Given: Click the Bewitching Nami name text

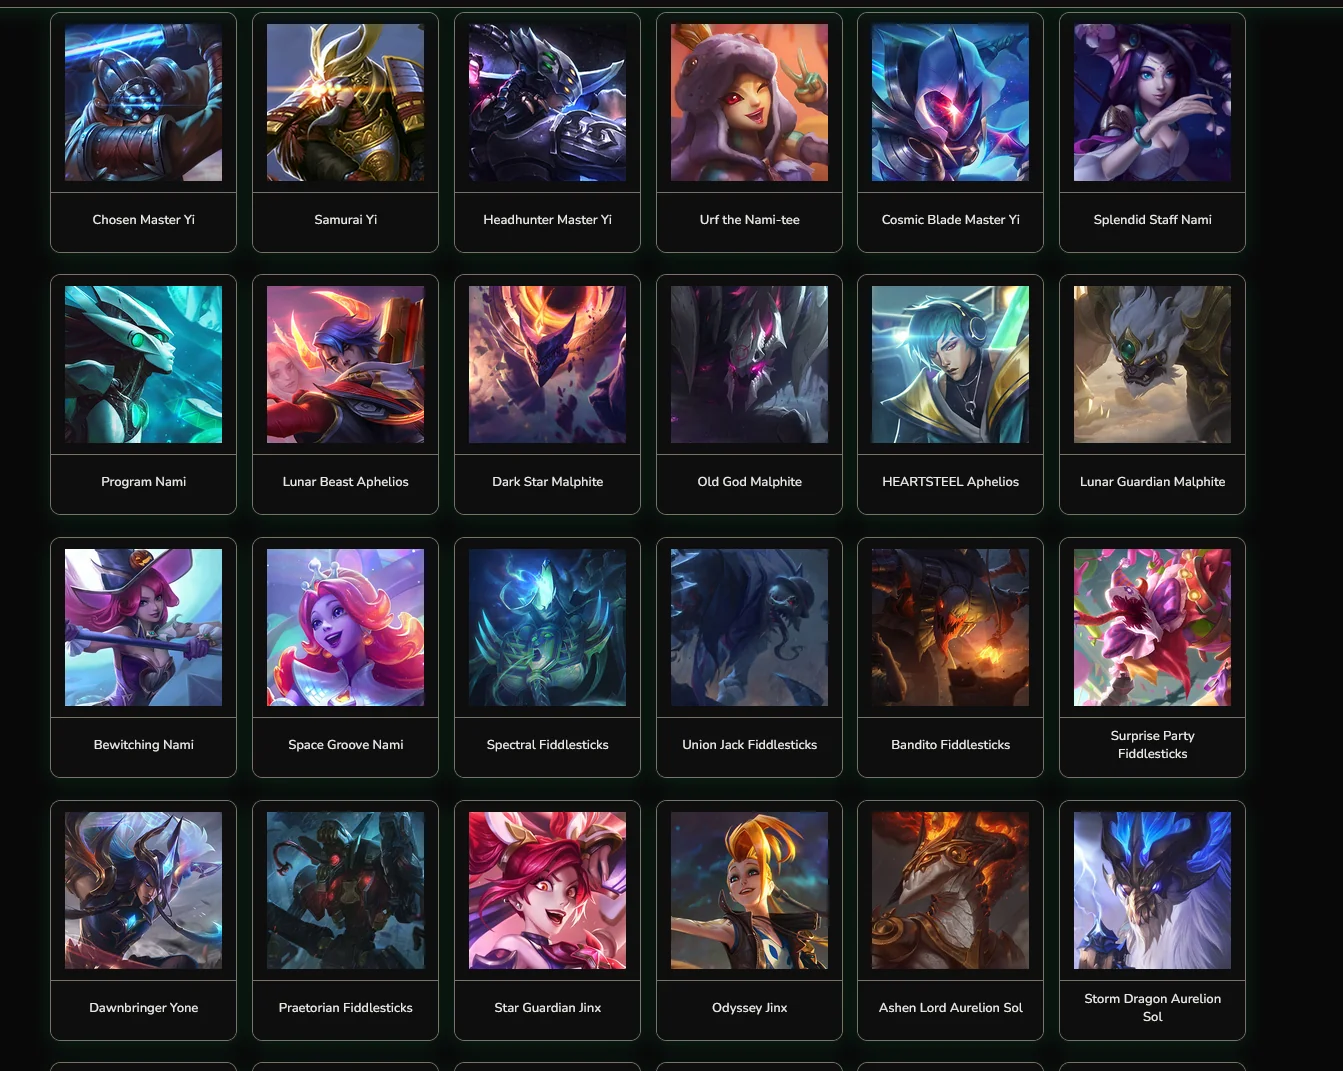Looking at the screenshot, I should [x=143, y=745].
